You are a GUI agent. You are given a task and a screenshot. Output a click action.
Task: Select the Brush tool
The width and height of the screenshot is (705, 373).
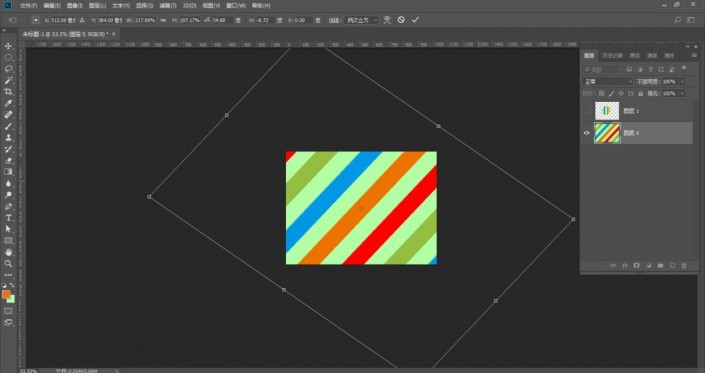coord(8,126)
